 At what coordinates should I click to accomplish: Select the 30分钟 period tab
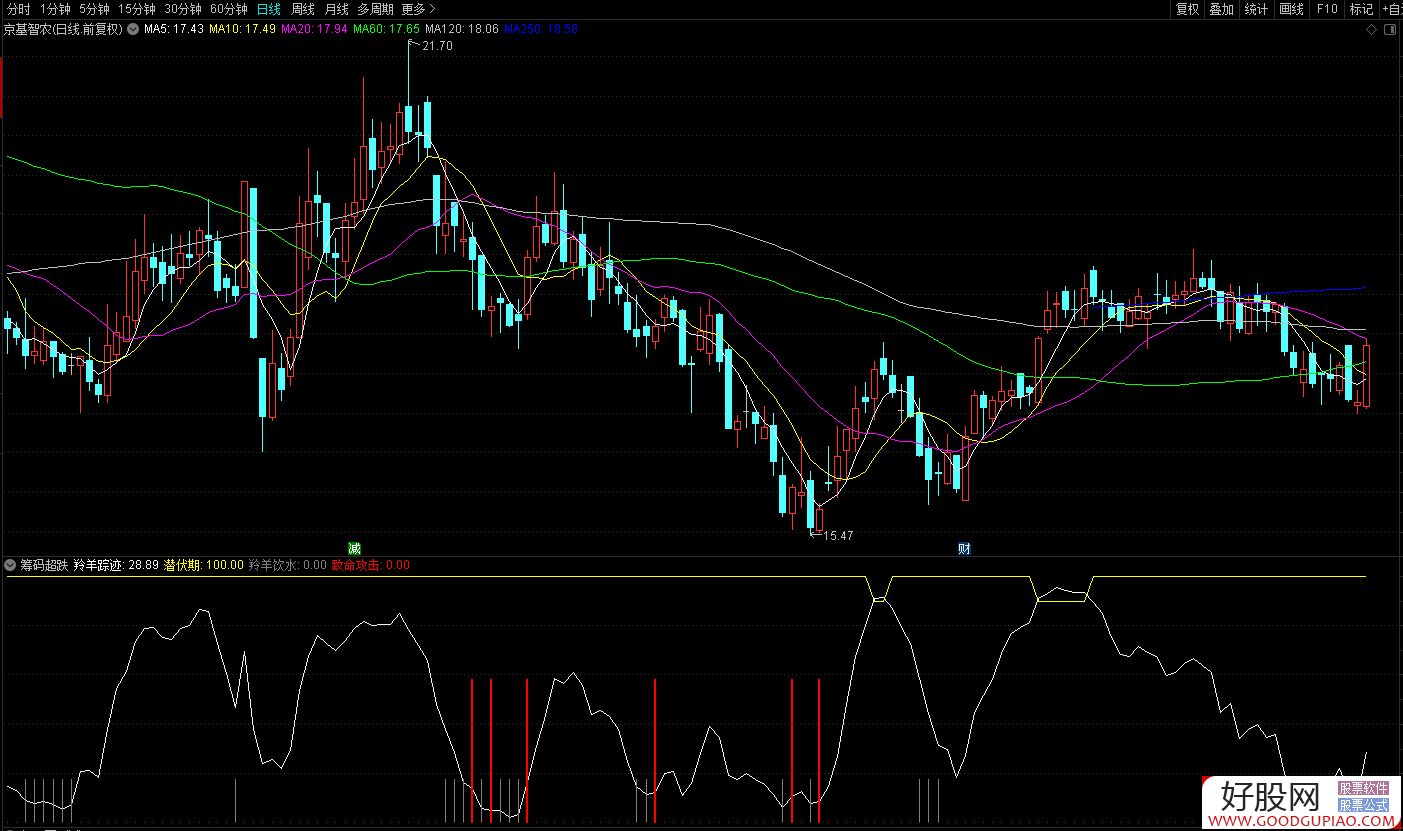(x=183, y=9)
